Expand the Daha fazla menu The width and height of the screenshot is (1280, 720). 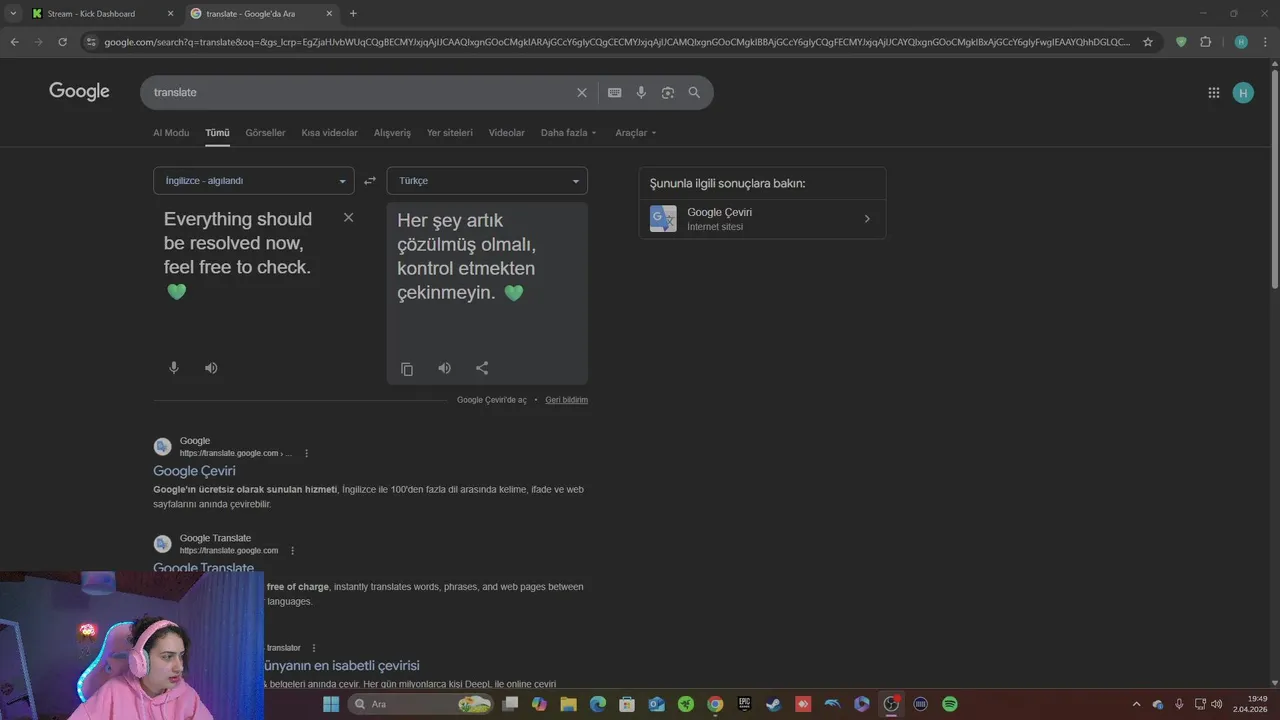point(568,133)
